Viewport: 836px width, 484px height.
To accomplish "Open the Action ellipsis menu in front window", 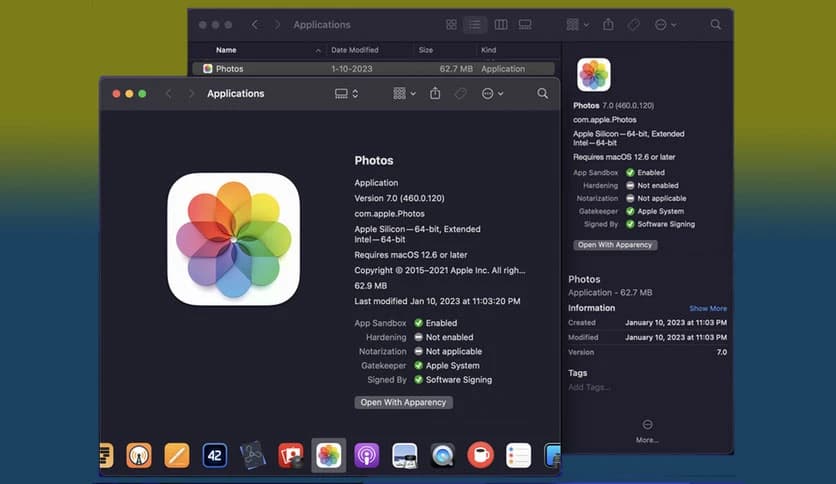I will click(x=492, y=93).
